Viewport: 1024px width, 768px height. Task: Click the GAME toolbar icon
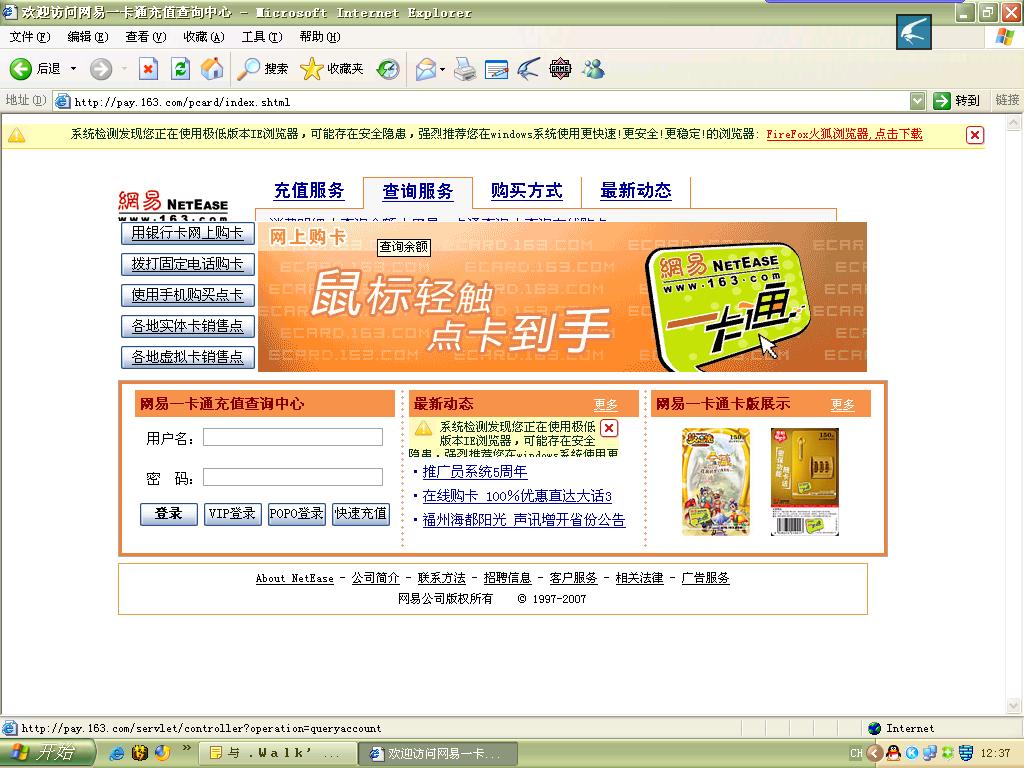(x=560, y=69)
